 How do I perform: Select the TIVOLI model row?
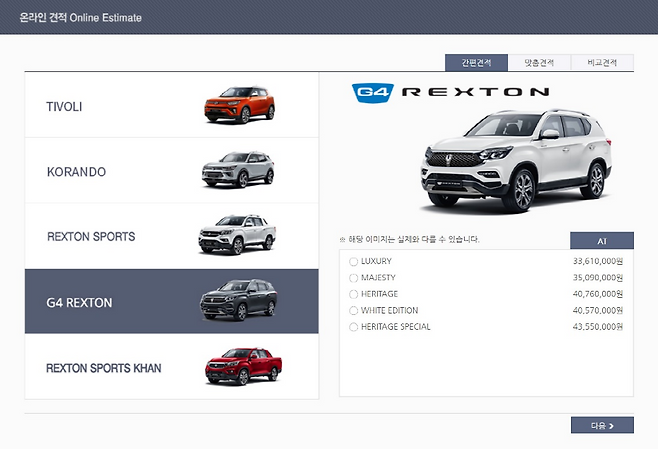(172, 105)
